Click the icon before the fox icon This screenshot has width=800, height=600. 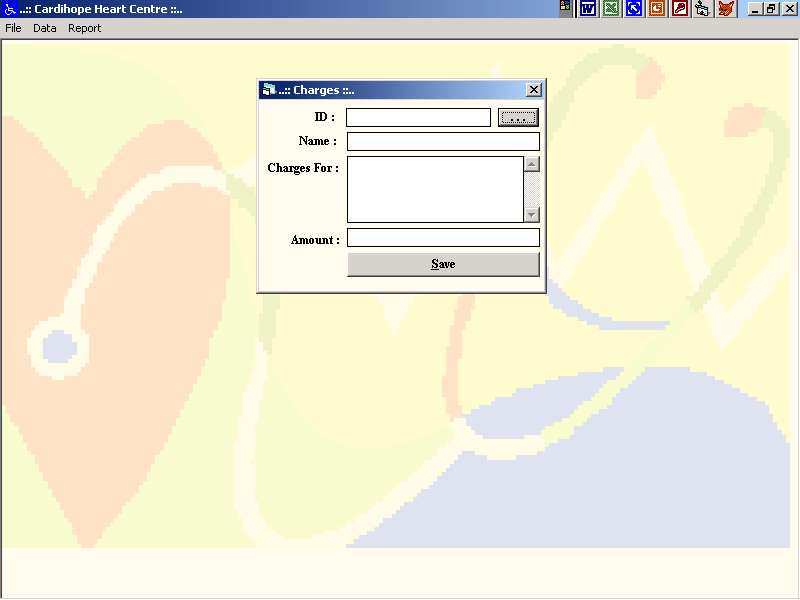(x=703, y=8)
